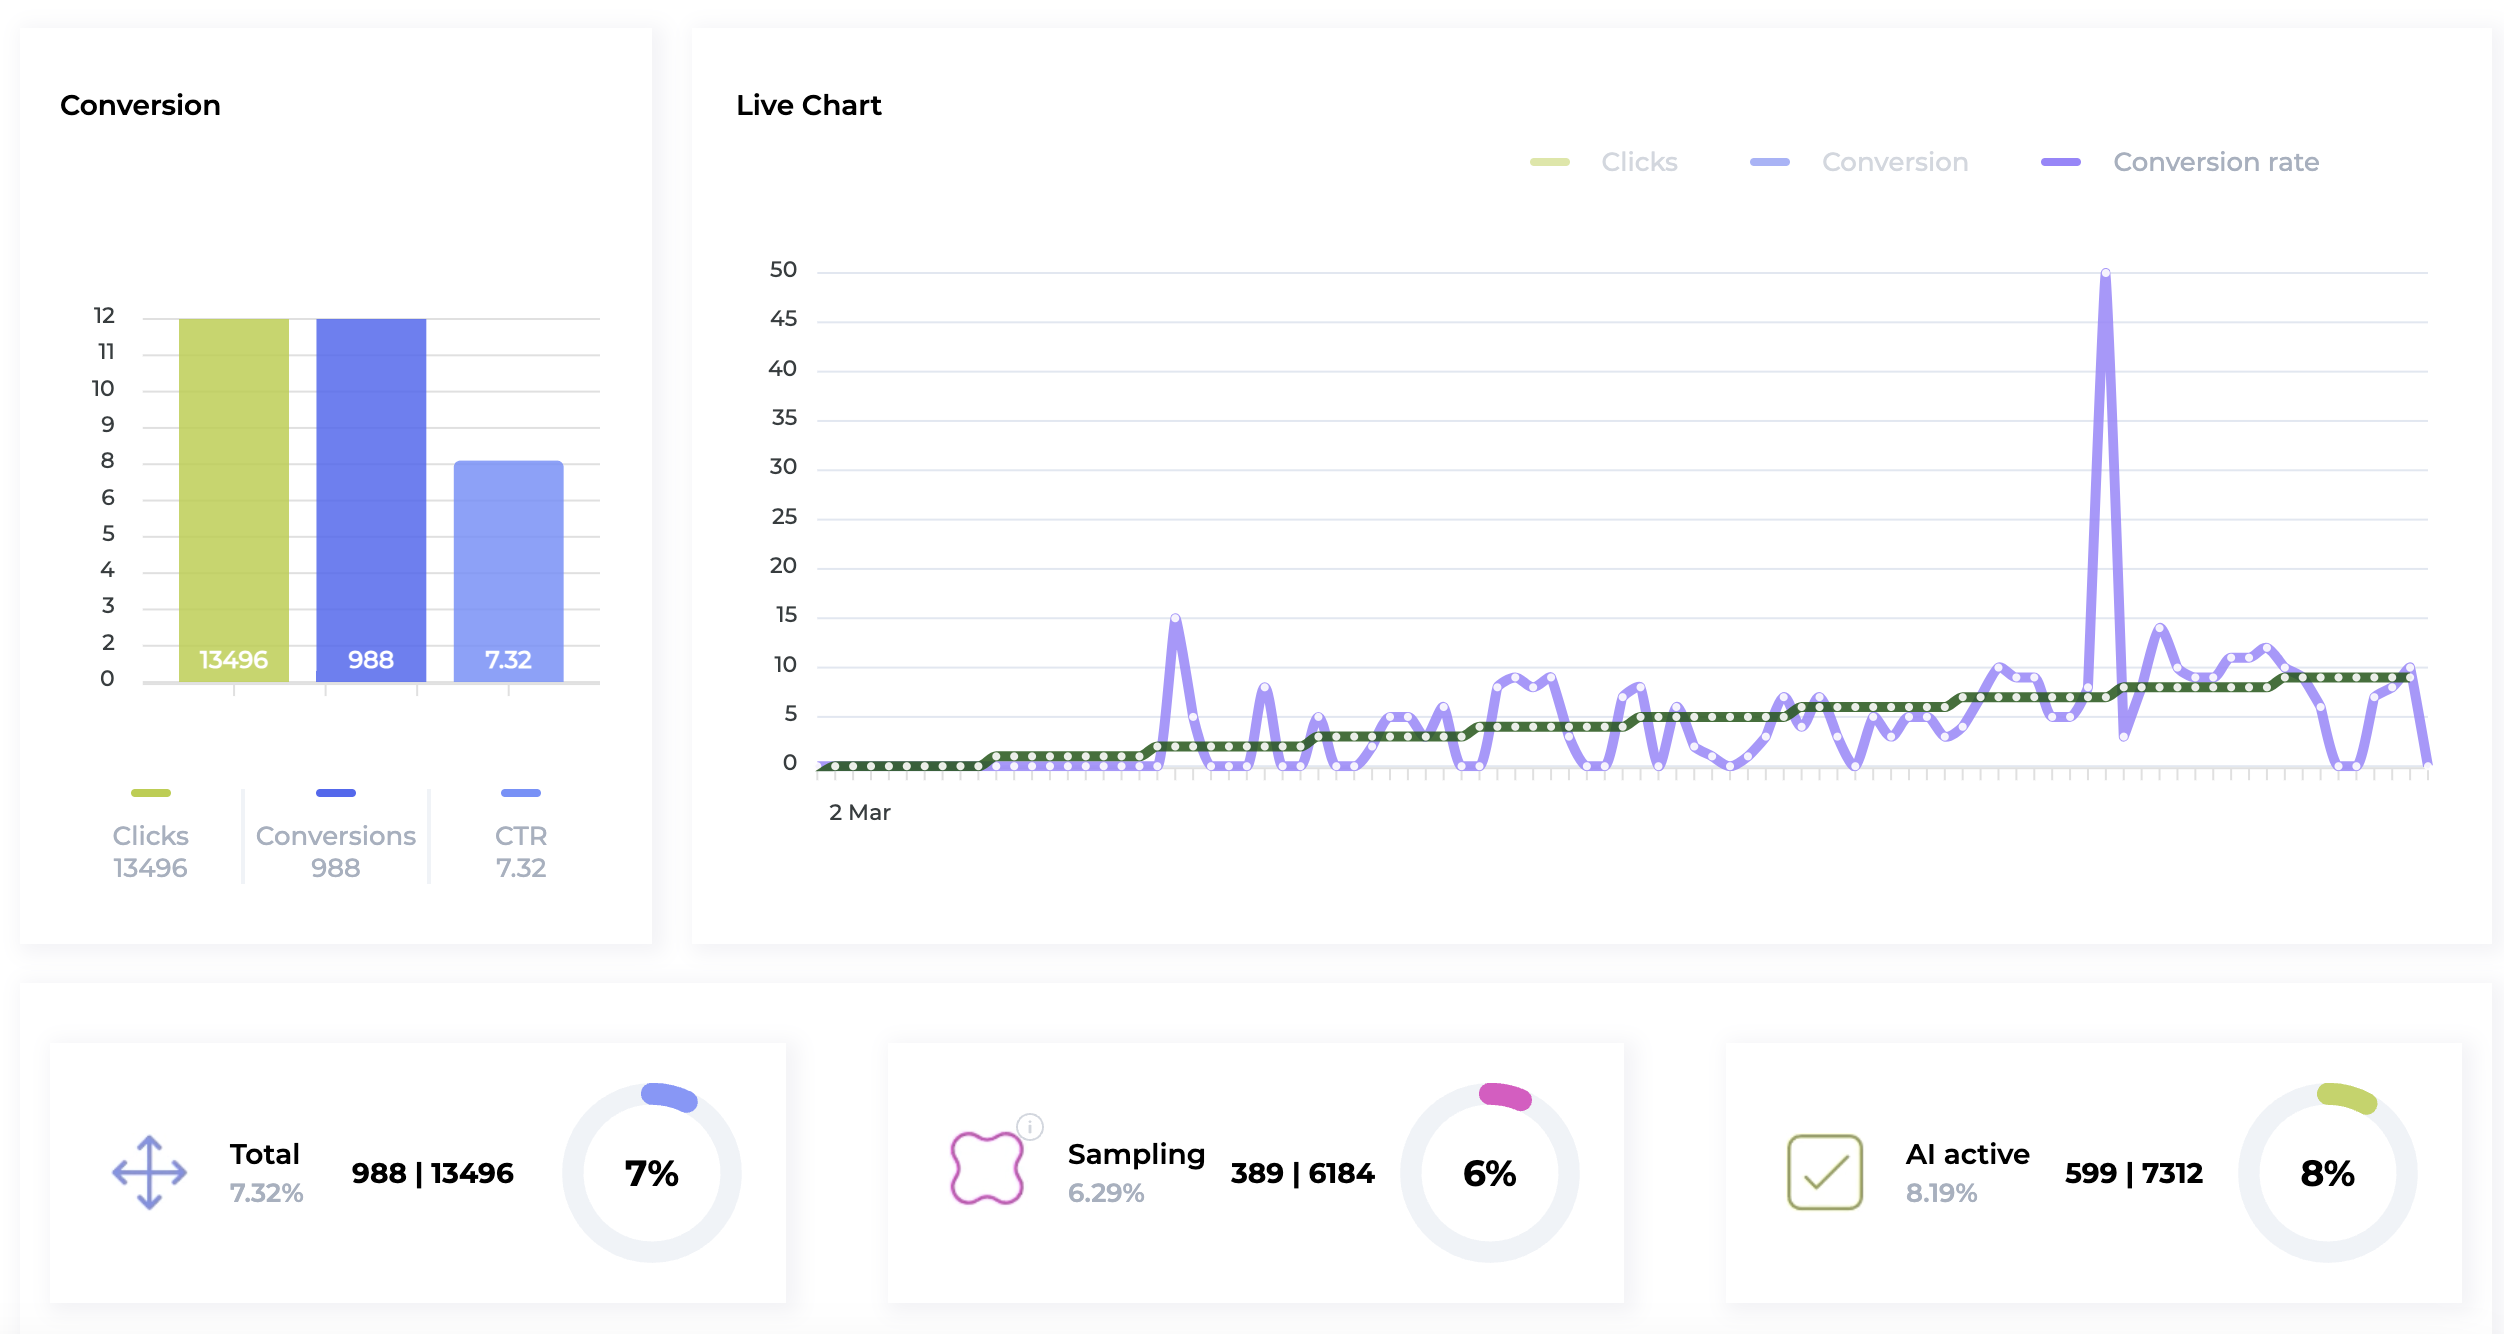Select the Conversions 988 legend item
The image size is (2504, 1334).
coord(336,850)
